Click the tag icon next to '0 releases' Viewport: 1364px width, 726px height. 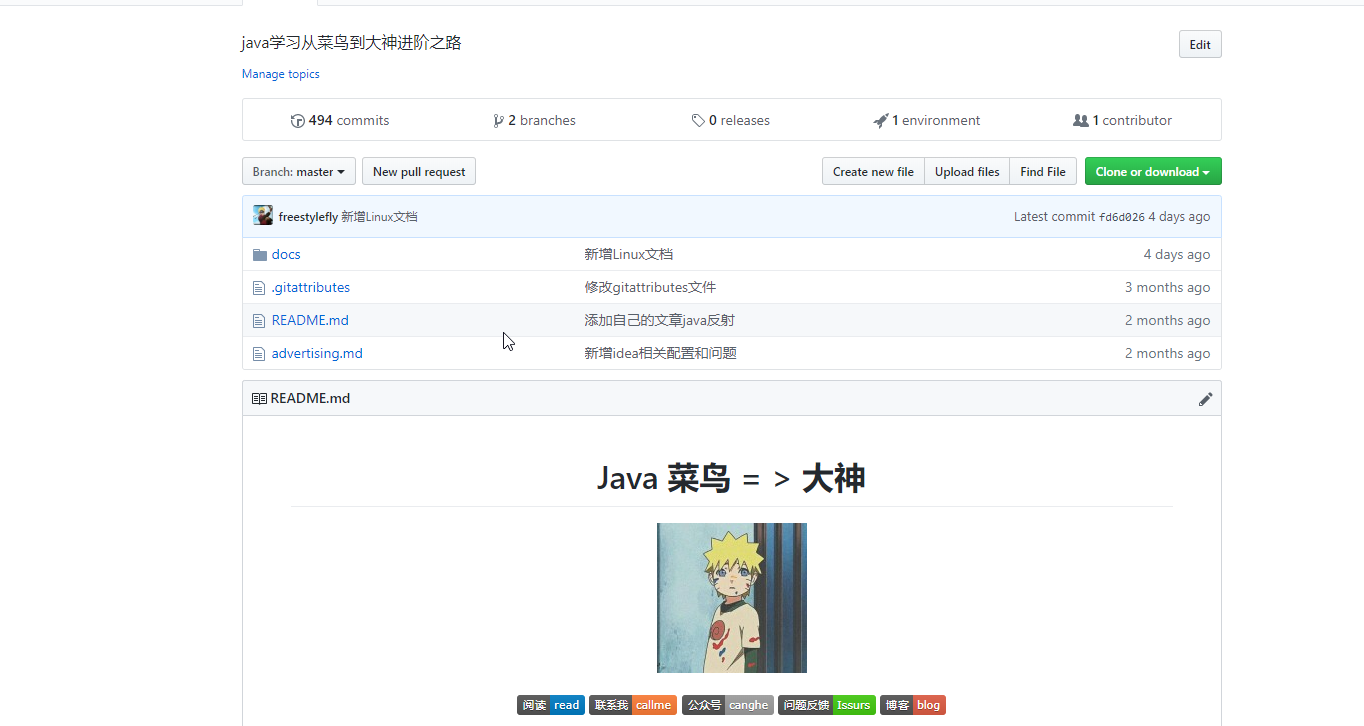[x=698, y=120]
